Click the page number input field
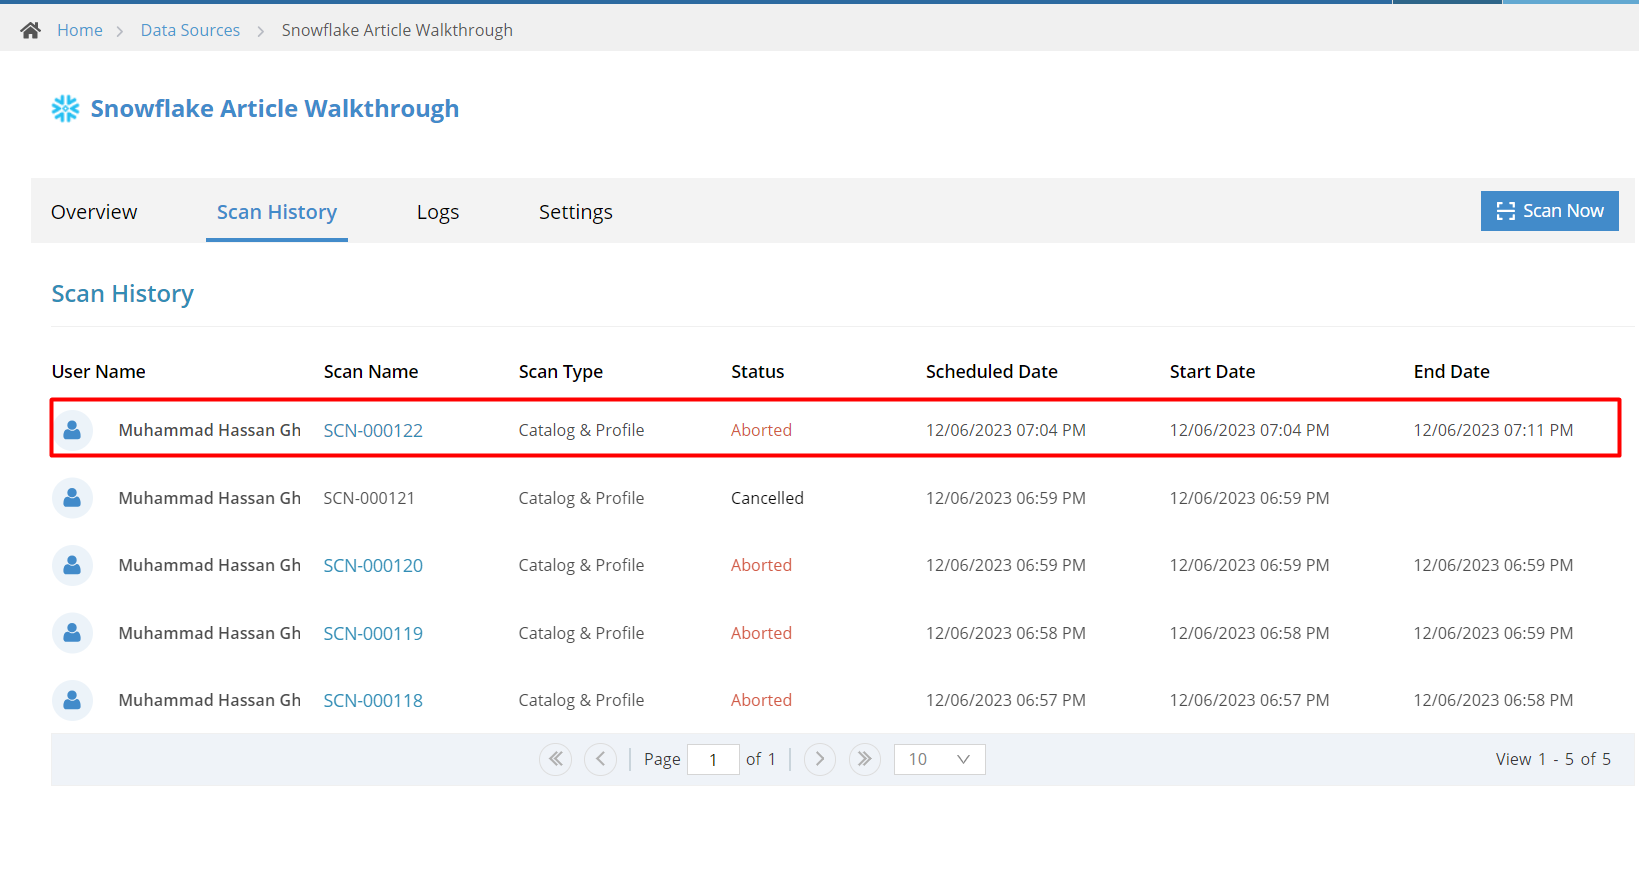This screenshot has width=1639, height=872. [713, 759]
